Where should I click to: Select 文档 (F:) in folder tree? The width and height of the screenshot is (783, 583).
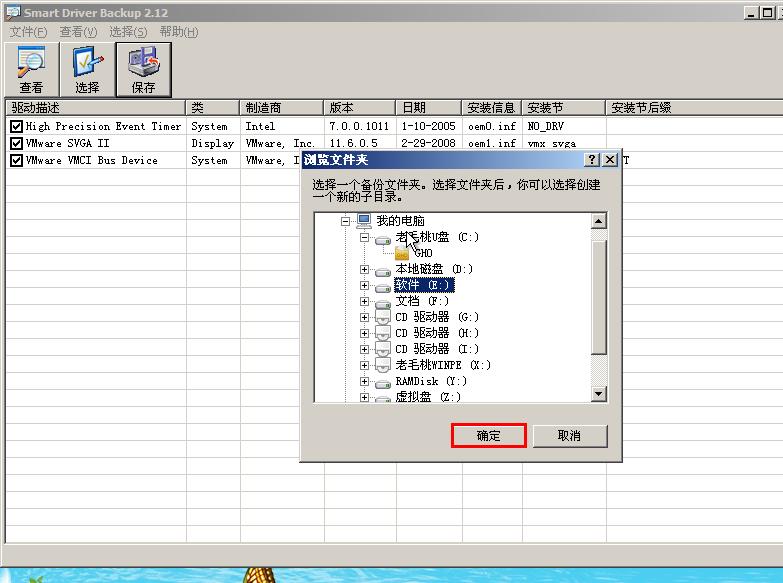[x=422, y=301]
